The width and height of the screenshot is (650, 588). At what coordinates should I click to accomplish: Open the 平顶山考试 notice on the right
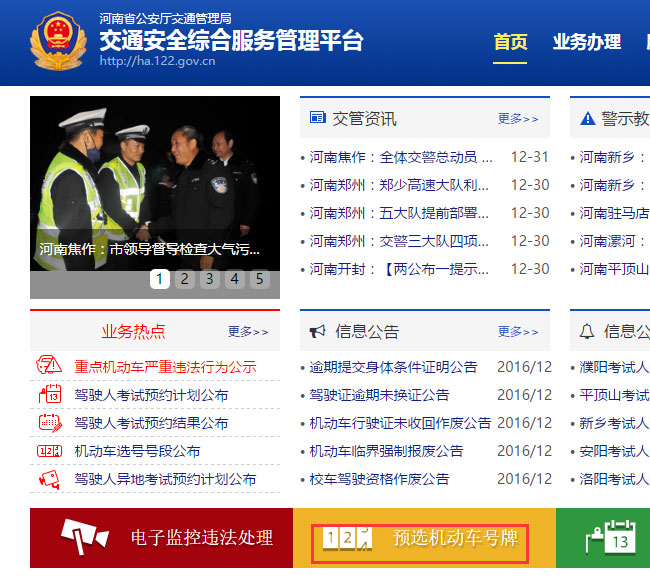coord(614,395)
